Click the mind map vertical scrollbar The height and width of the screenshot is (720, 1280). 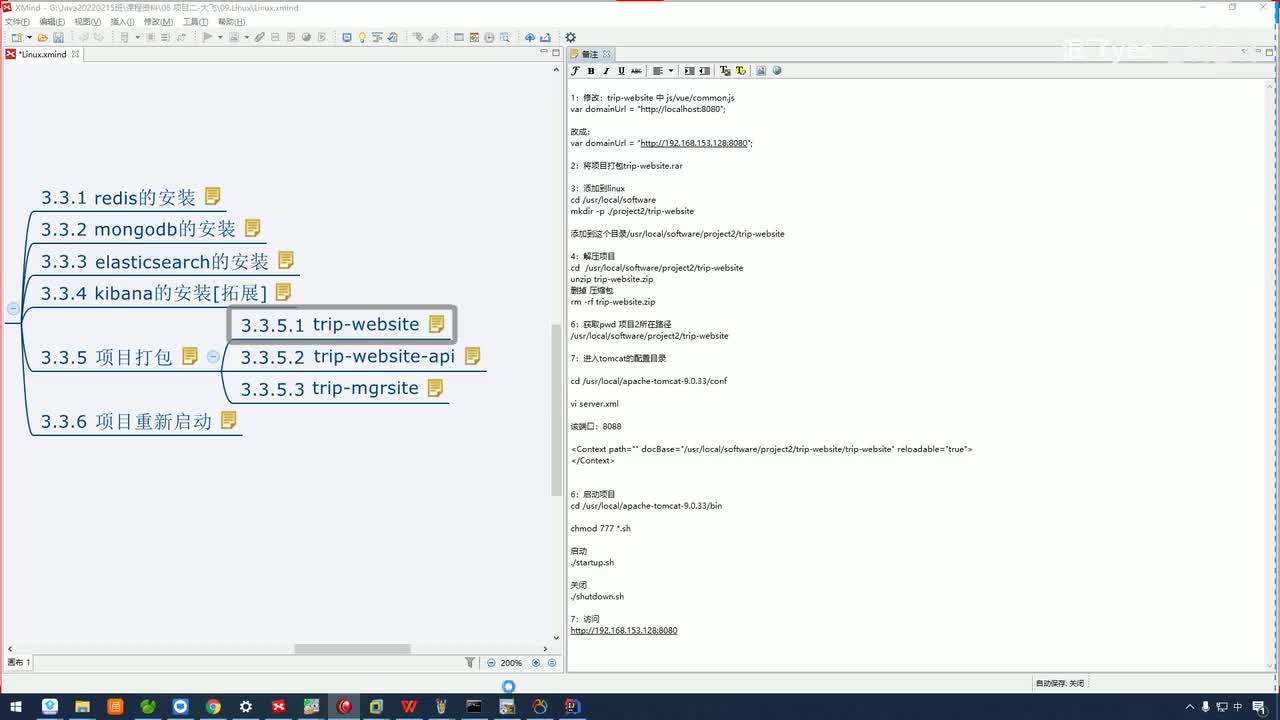pyautogui.click(x=557, y=410)
